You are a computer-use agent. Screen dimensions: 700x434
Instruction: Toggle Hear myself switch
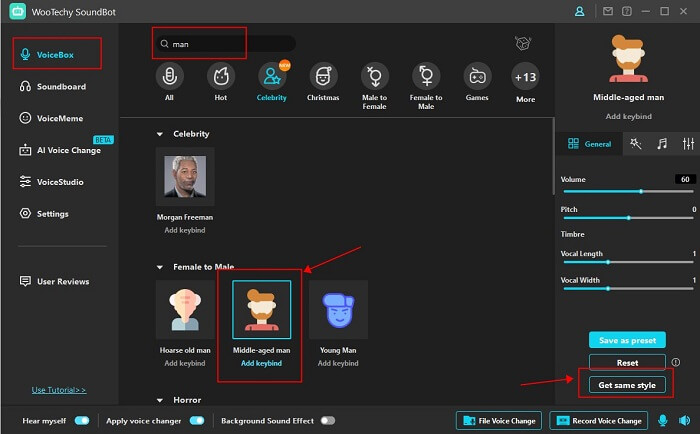[81, 421]
